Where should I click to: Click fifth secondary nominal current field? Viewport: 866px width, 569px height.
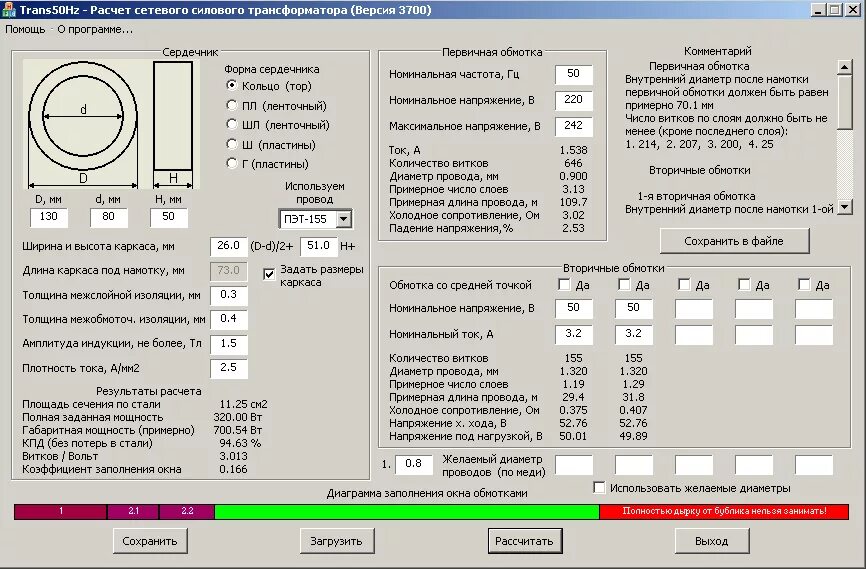814,334
